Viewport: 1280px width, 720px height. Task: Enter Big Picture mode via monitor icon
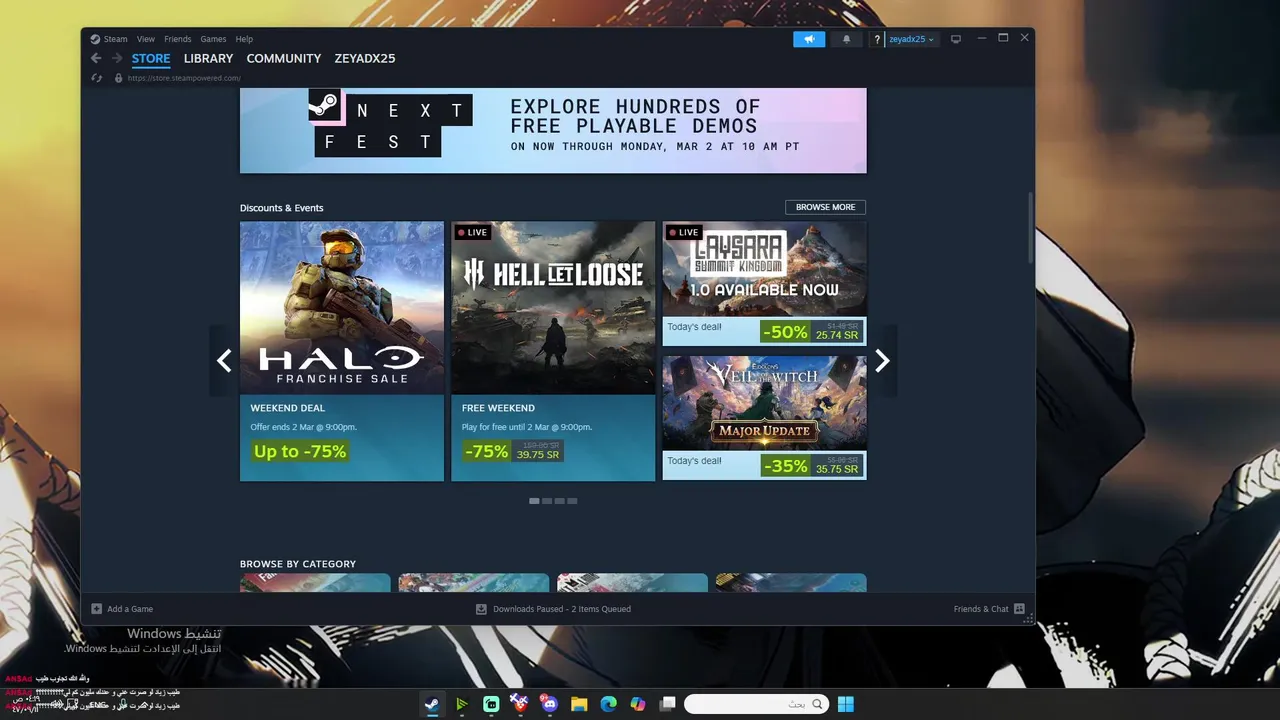(x=956, y=39)
